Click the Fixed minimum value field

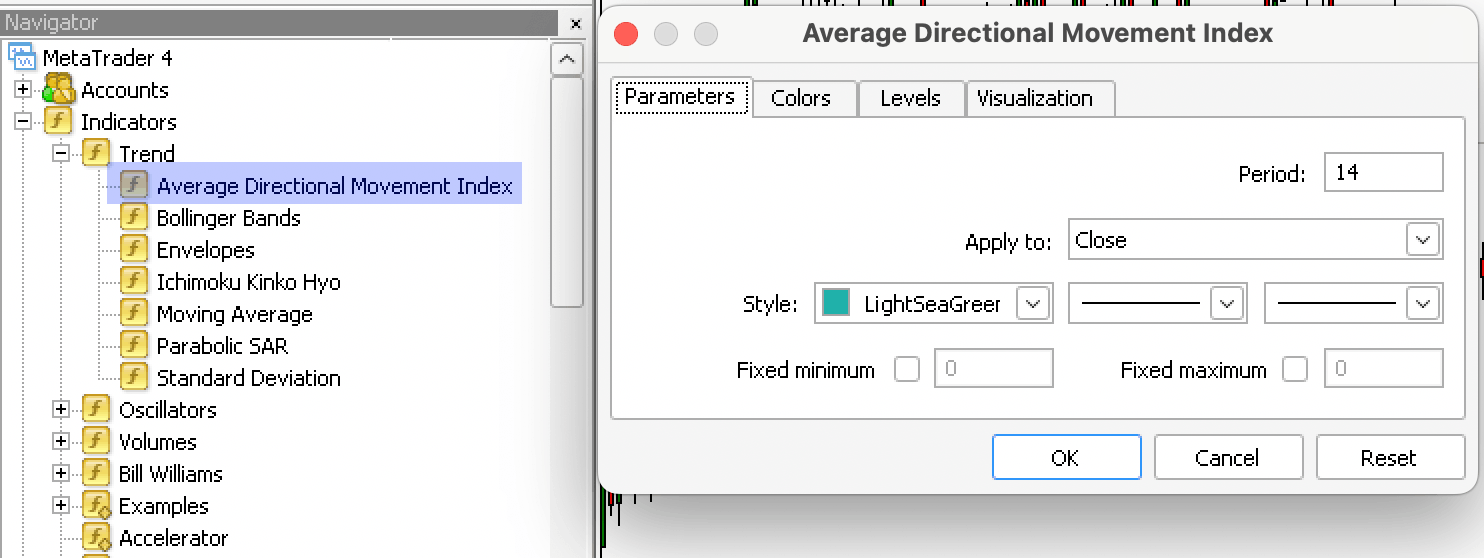(993, 368)
